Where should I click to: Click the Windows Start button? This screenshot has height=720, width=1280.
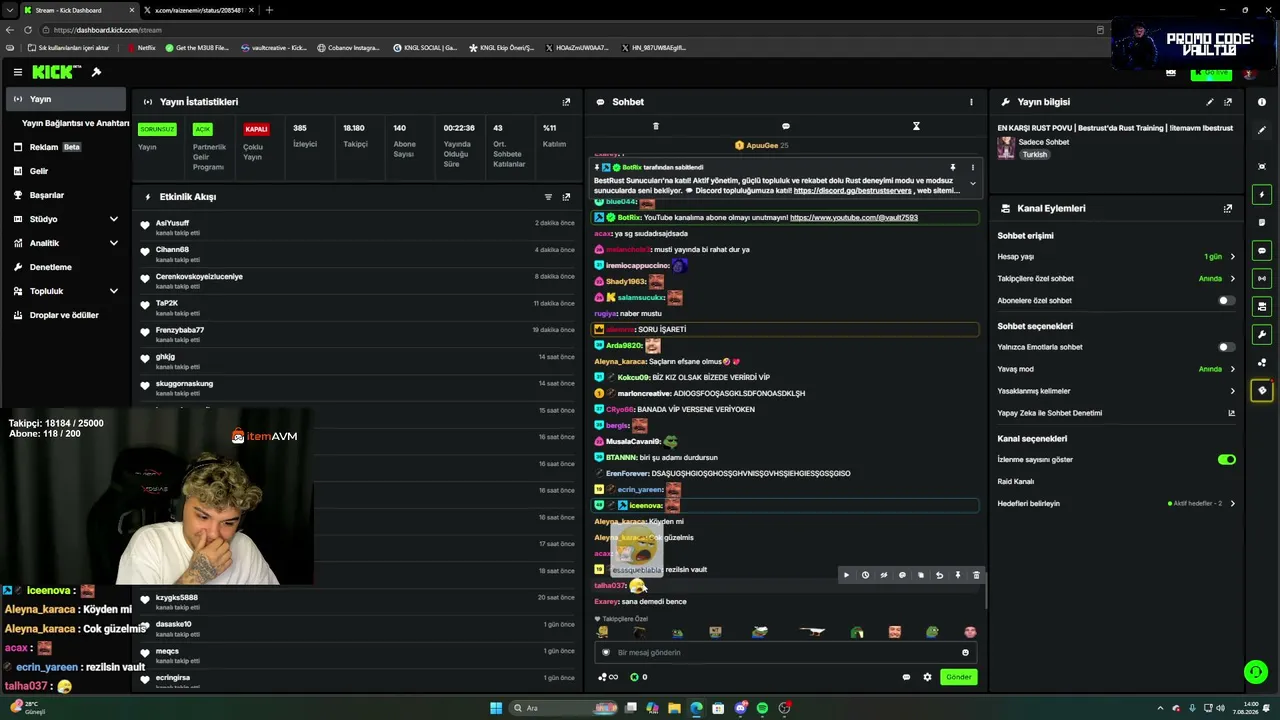tap(496, 708)
